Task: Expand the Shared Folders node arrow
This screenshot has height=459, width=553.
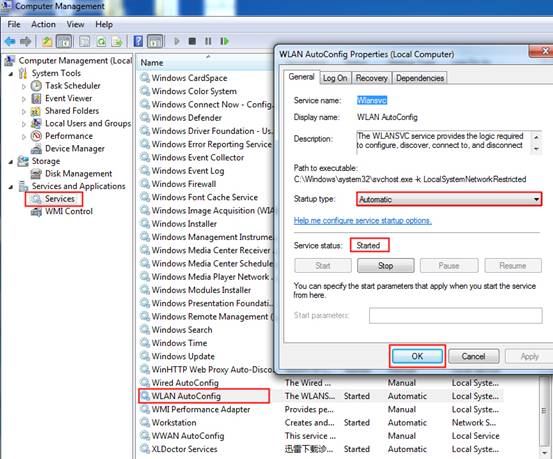Action: tap(24, 111)
